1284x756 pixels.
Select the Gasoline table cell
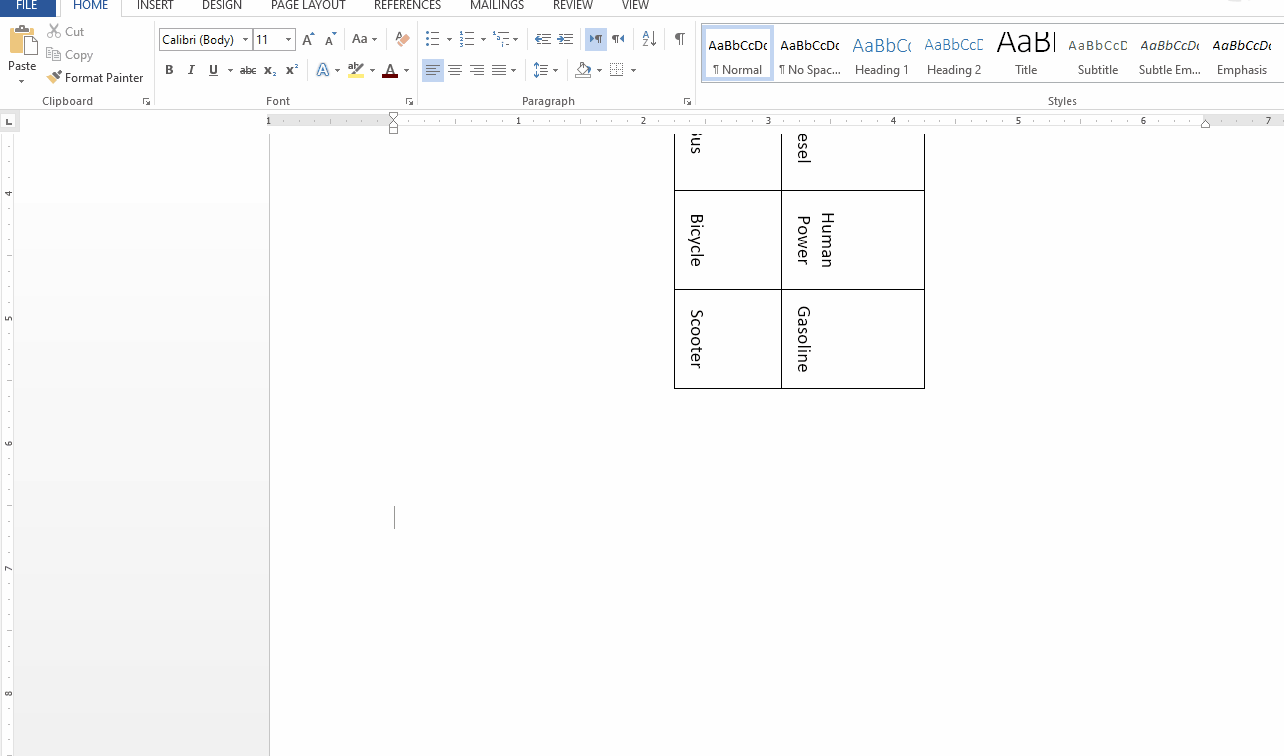coord(852,338)
